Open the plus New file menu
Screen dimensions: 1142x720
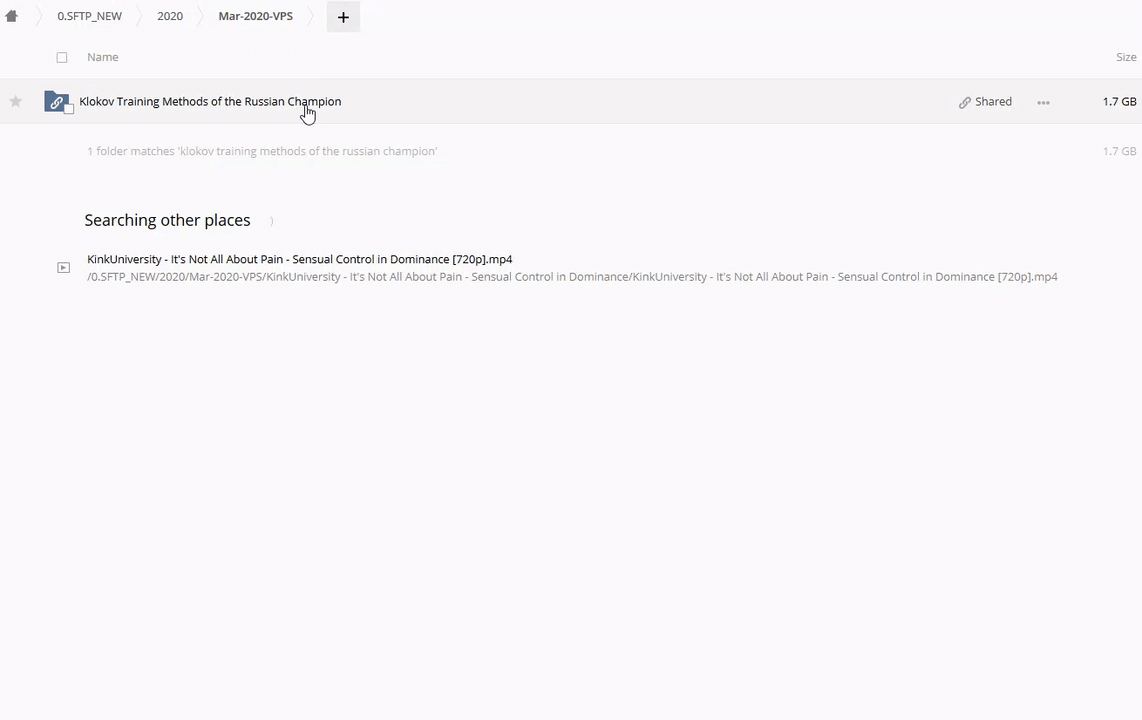(x=343, y=17)
